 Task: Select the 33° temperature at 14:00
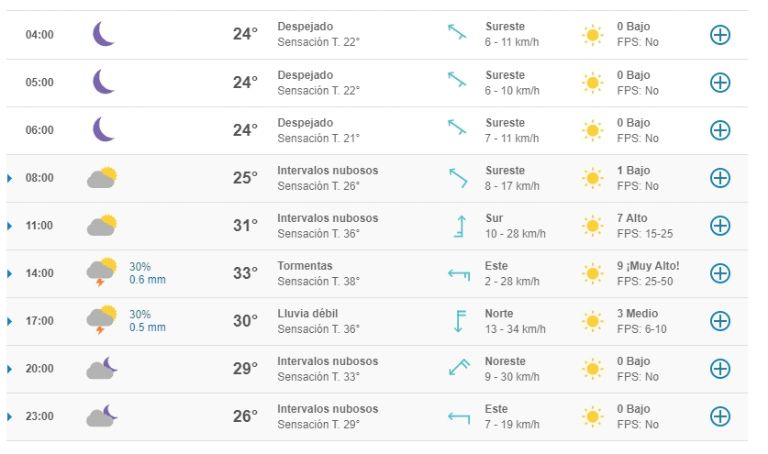click(245, 273)
